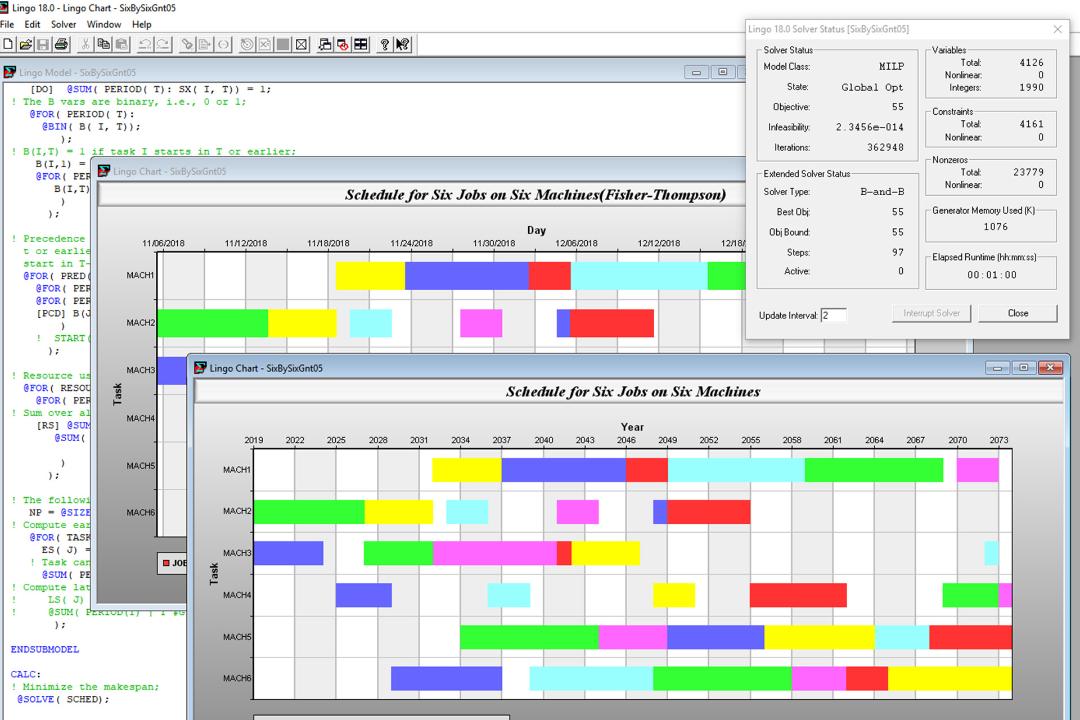Open a file with the folder icon
This screenshot has width=1080, height=720.
pos(25,45)
